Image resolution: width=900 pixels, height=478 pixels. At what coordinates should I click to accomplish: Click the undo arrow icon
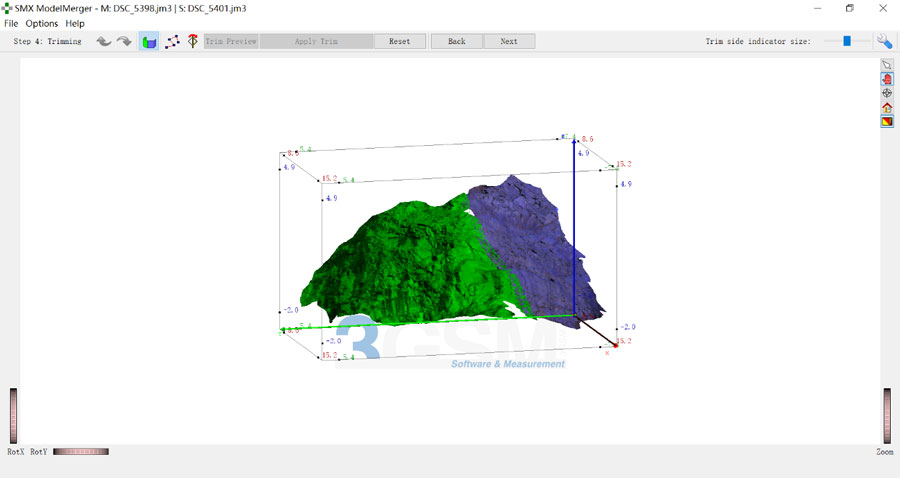tap(104, 41)
